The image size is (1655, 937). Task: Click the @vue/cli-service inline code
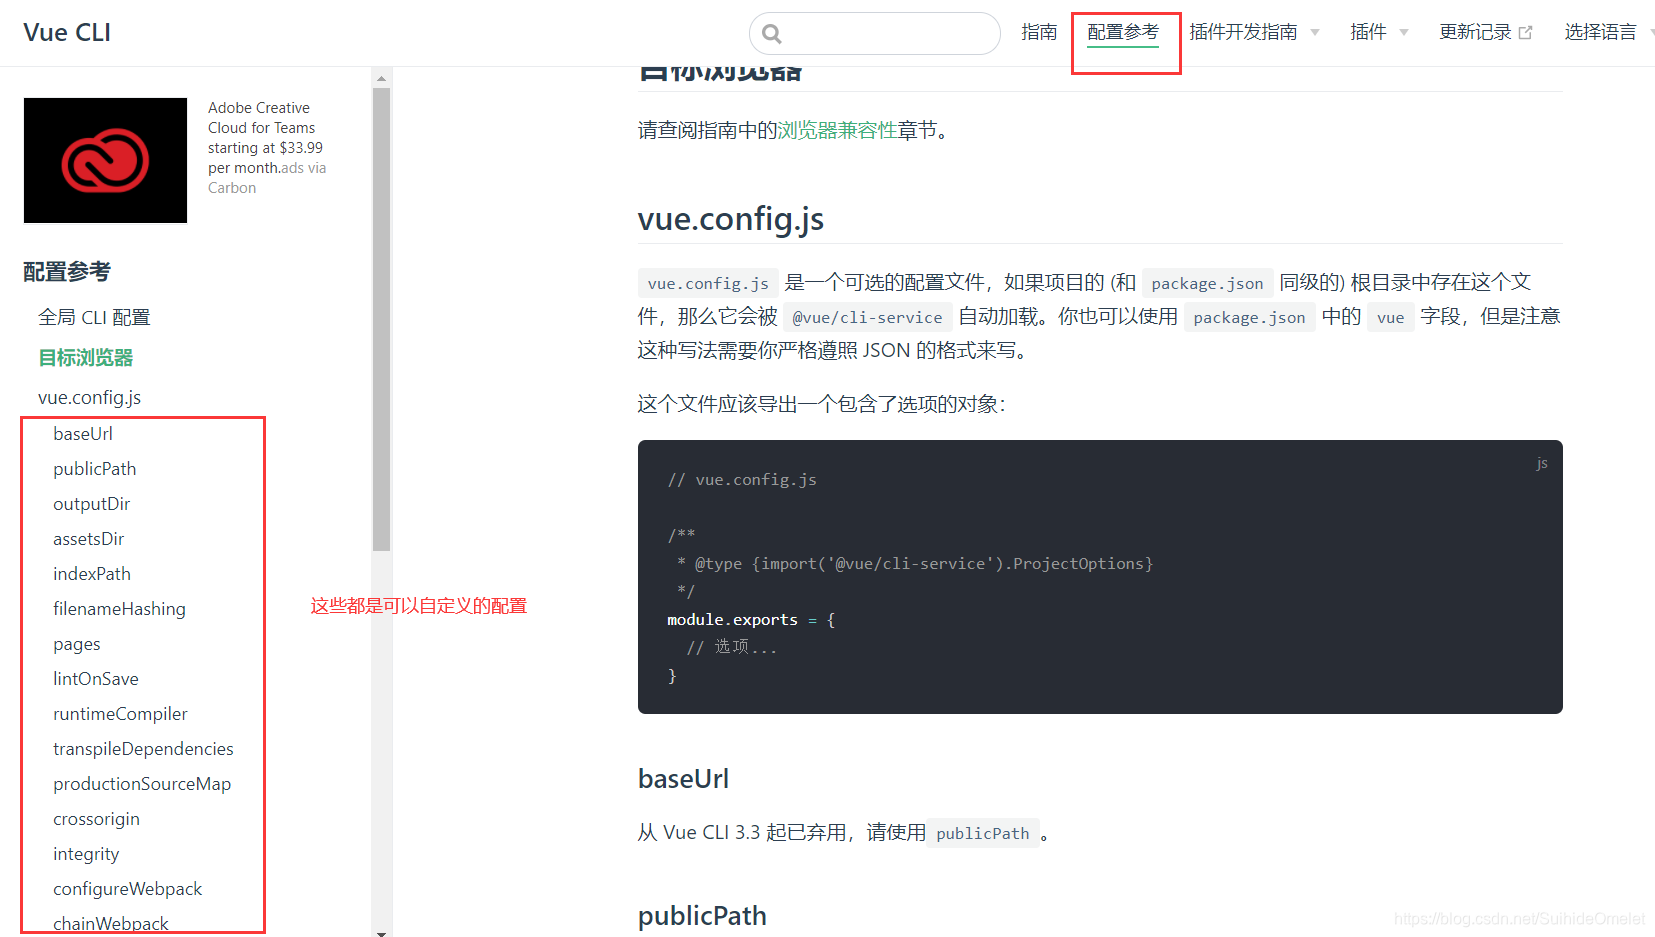[x=867, y=317]
